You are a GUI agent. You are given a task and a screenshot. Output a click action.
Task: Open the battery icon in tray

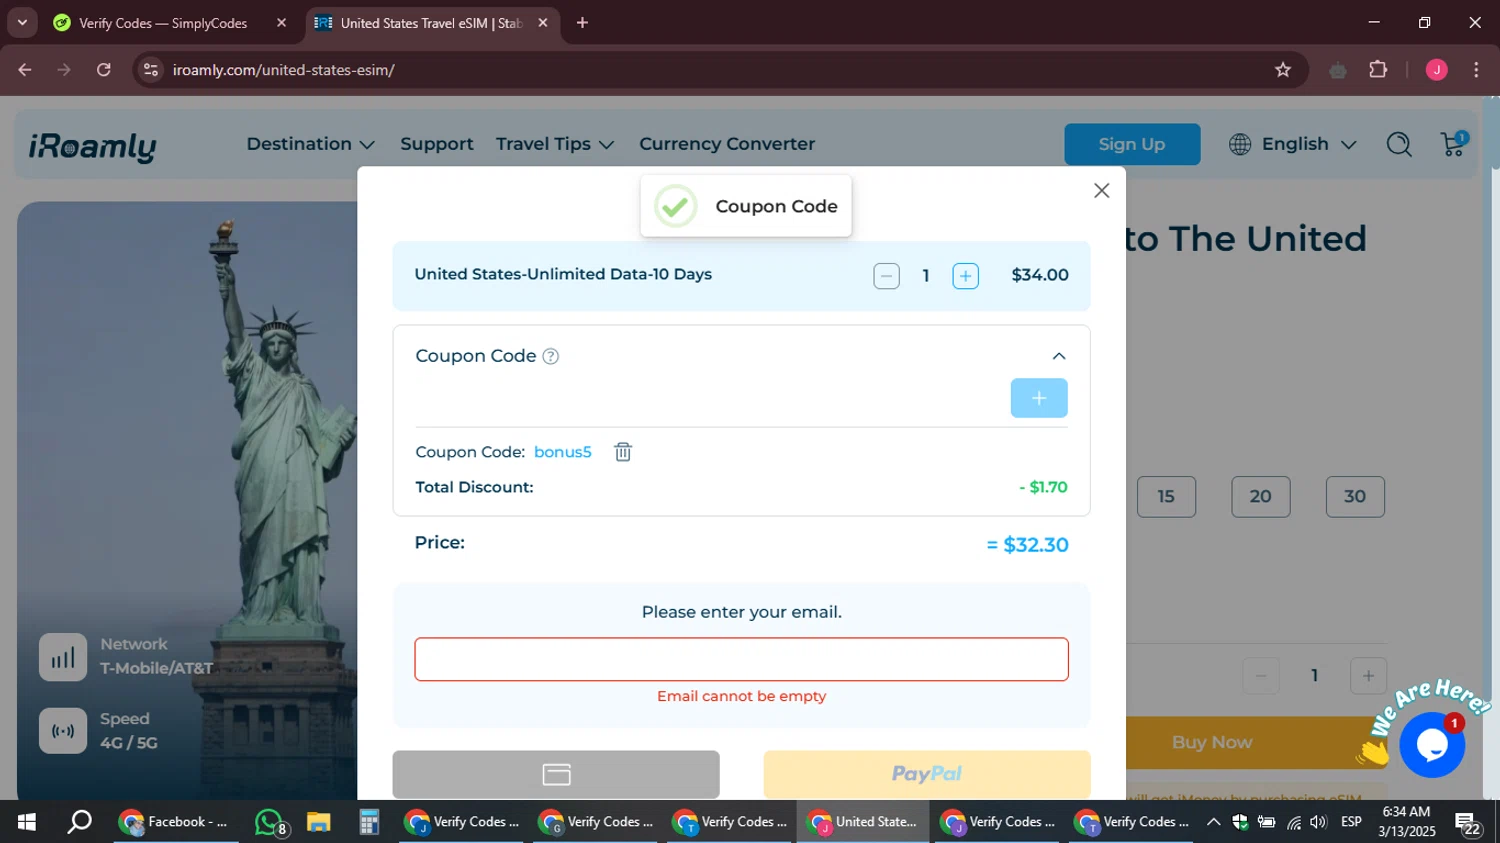pyautogui.click(x=1266, y=822)
